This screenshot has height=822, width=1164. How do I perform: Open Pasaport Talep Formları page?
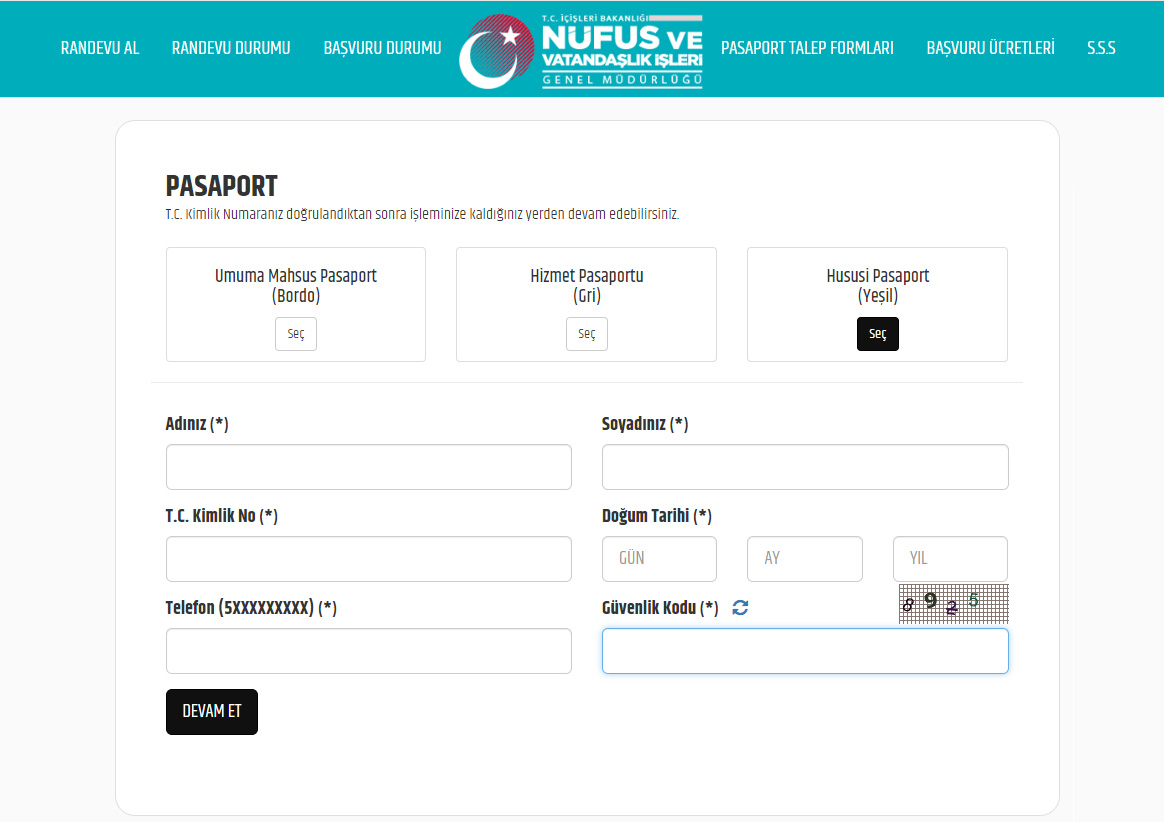807,48
